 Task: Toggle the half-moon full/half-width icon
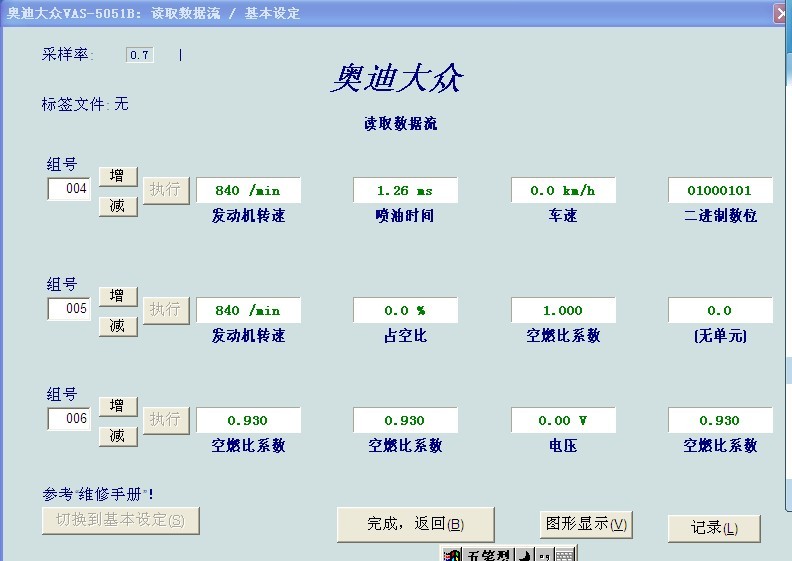click(x=524, y=555)
